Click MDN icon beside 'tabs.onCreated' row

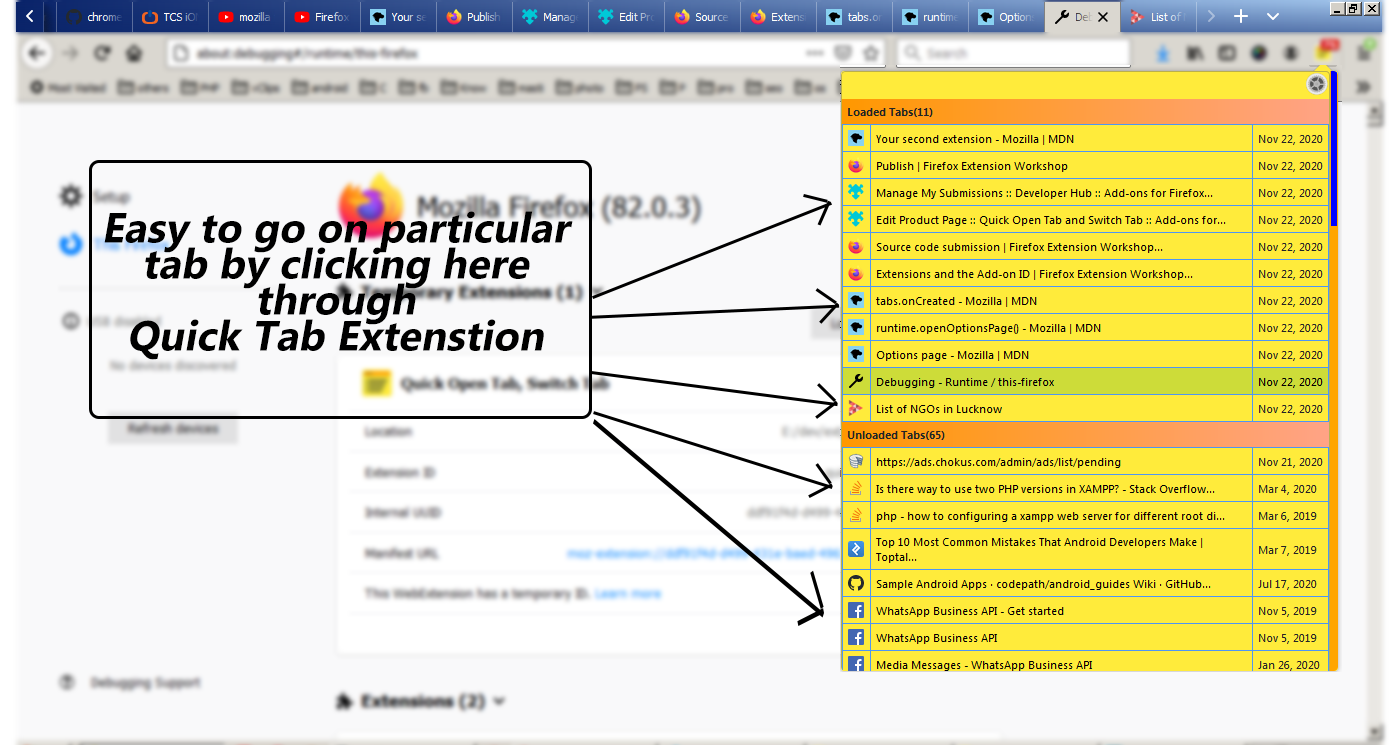coord(856,301)
